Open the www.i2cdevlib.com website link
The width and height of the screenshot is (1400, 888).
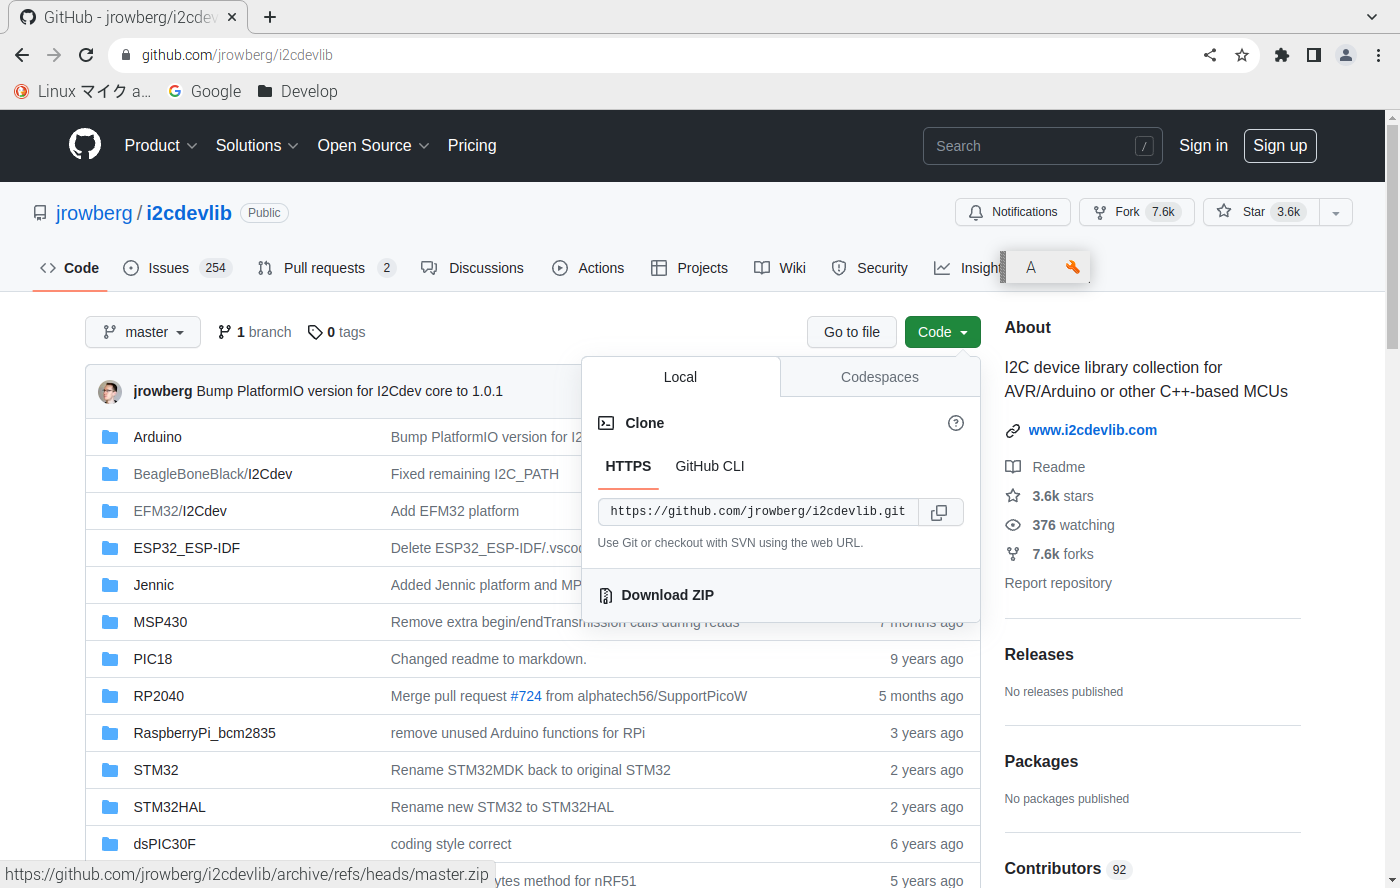pos(1092,430)
